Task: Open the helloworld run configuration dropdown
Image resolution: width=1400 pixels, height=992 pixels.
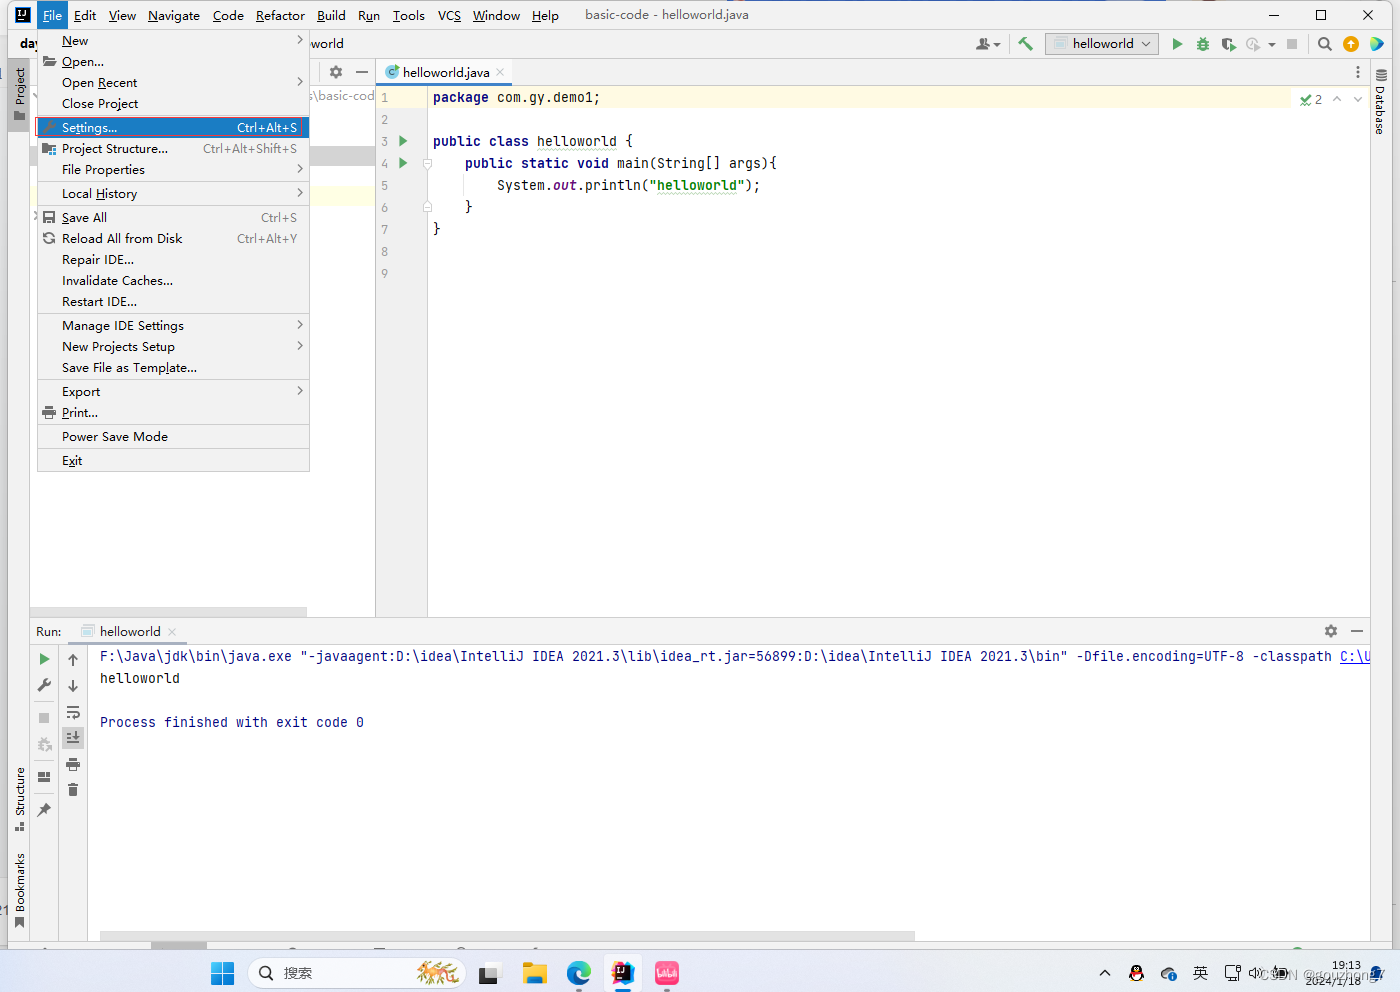Action: click(1102, 44)
